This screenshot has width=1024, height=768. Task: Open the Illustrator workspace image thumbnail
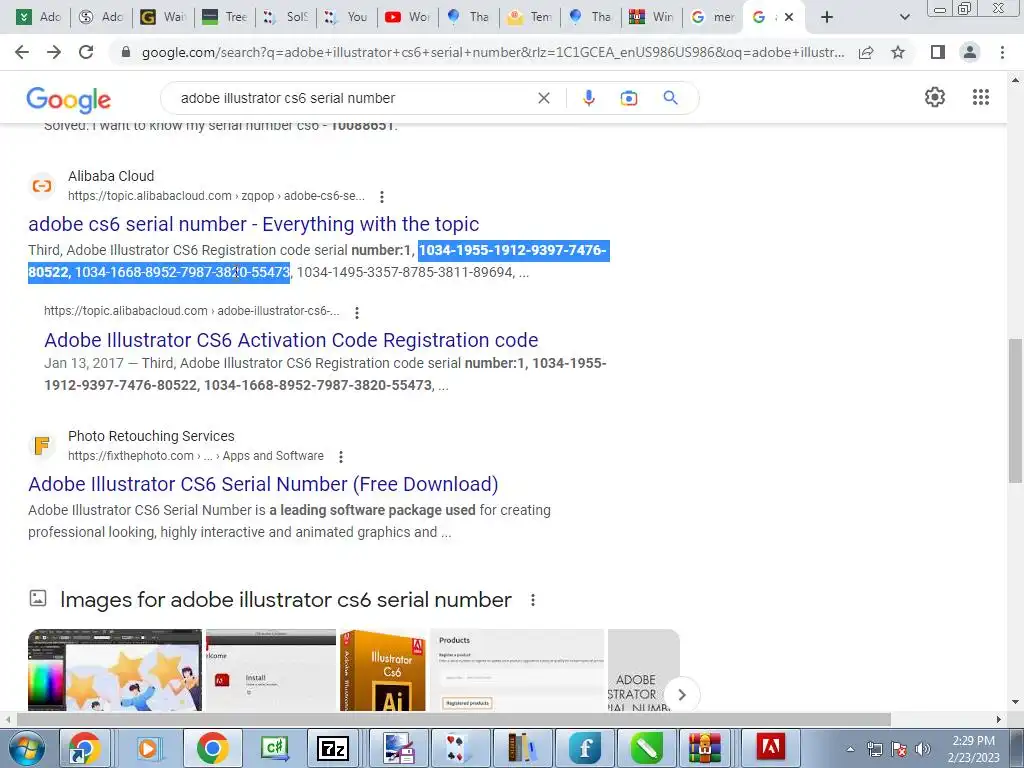coord(115,670)
